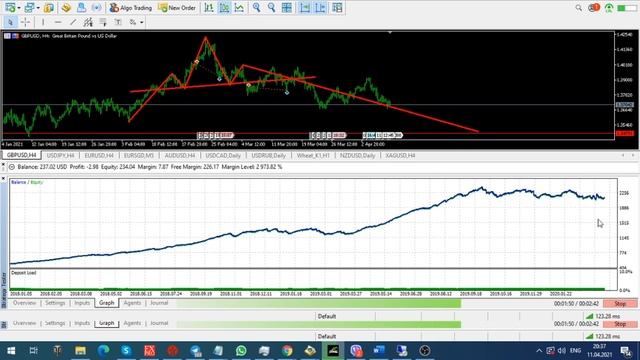Switch chart to bar chart mode
The height and width of the screenshot is (360, 640).
209,7
